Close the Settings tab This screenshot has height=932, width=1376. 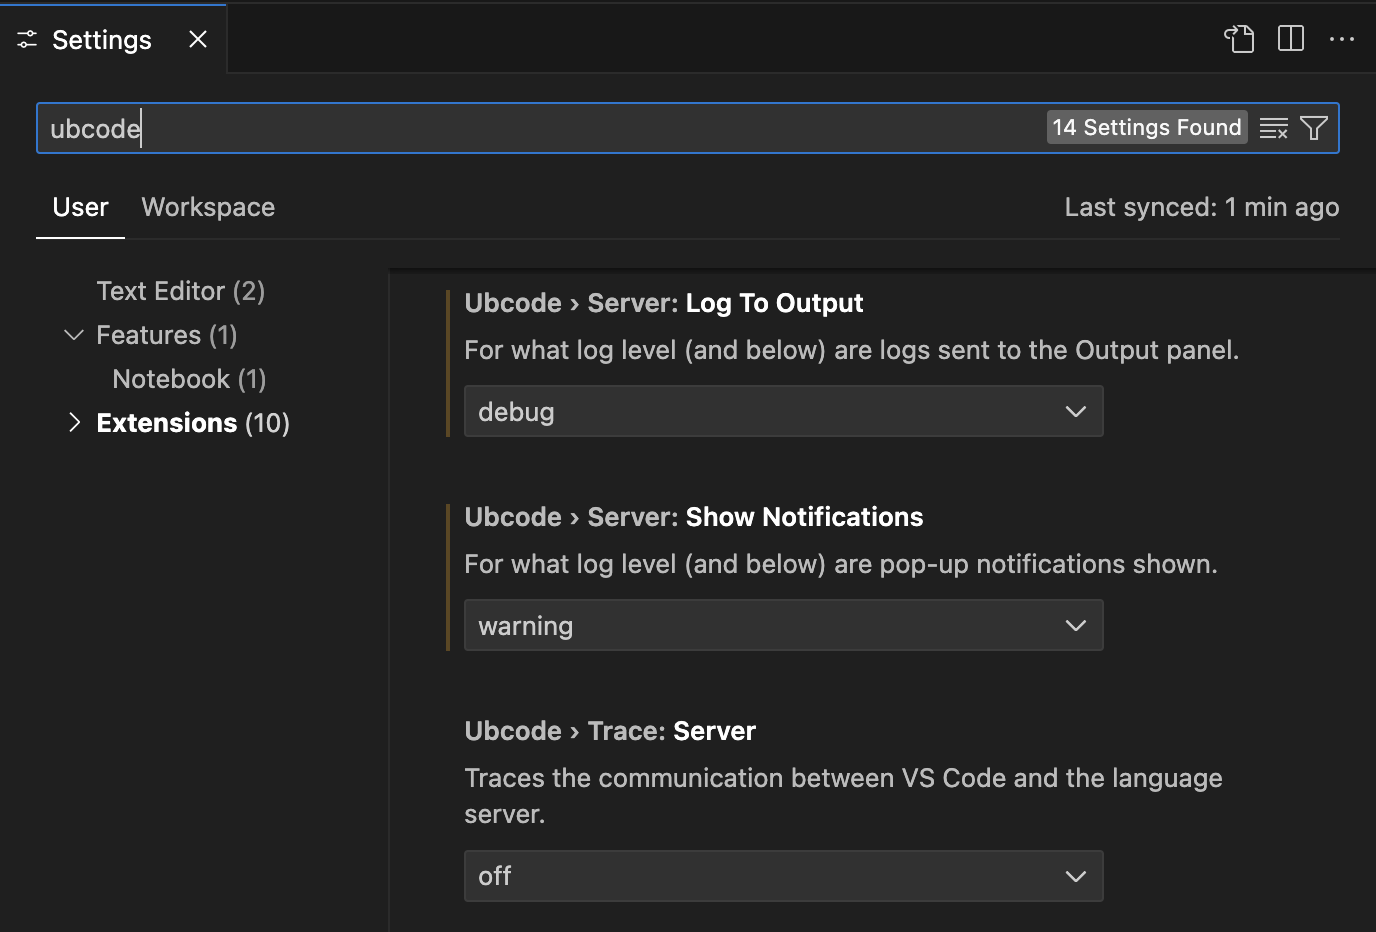coord(198,39)
